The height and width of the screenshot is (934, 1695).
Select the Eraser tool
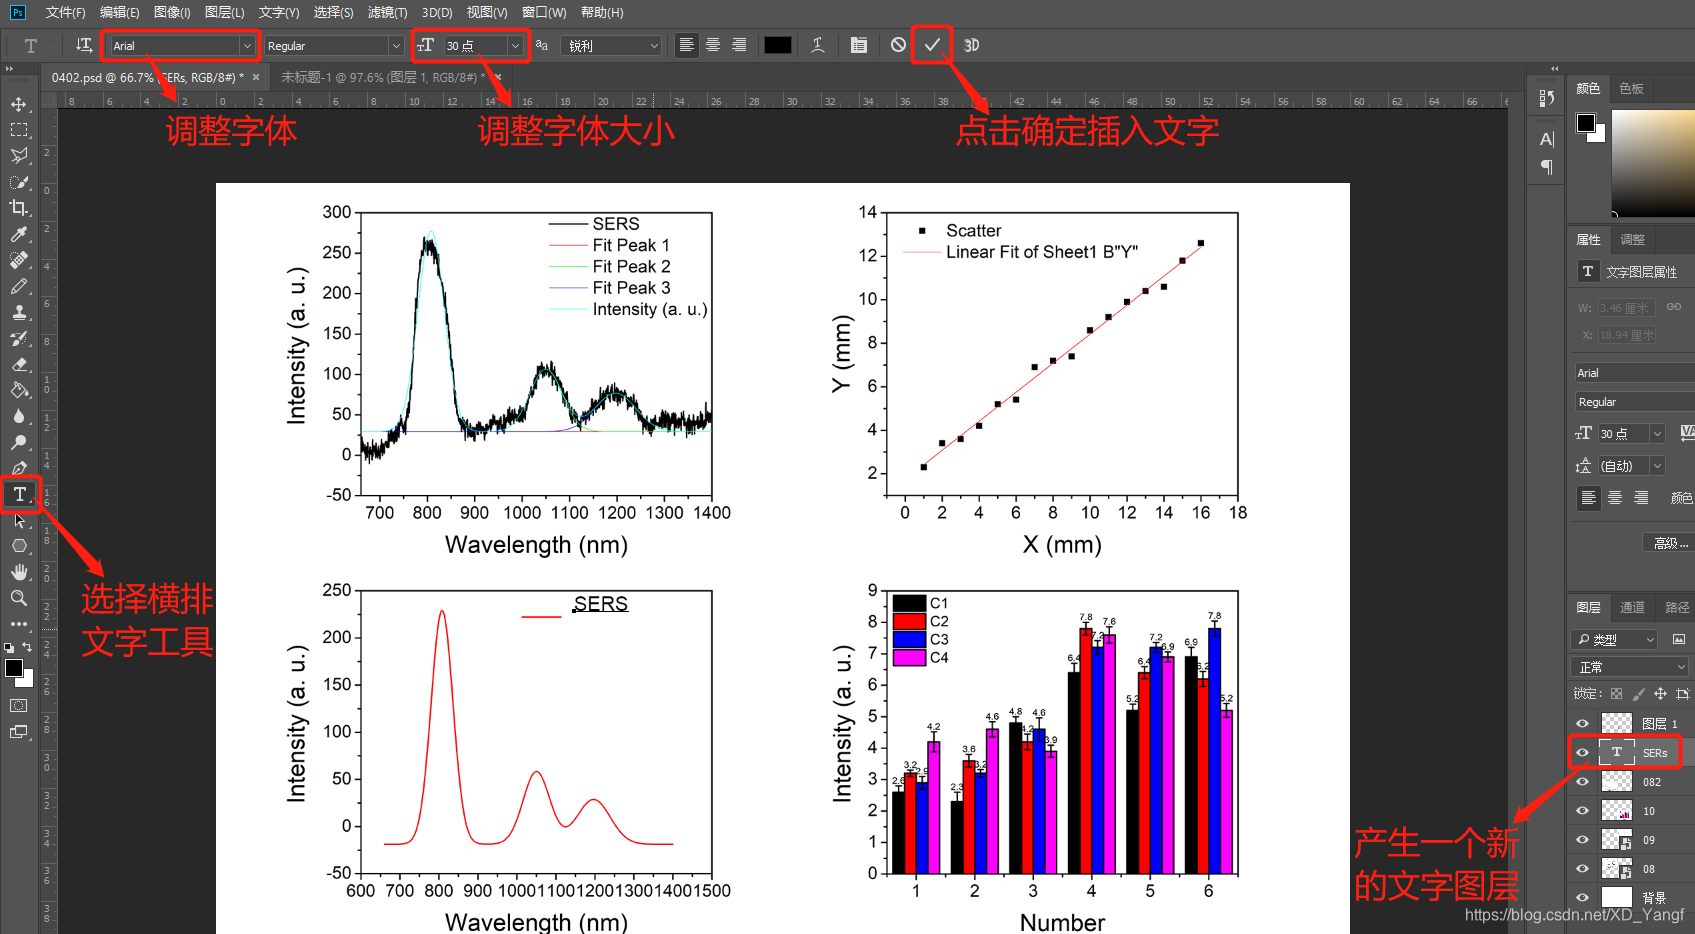[x=19, y=364]
